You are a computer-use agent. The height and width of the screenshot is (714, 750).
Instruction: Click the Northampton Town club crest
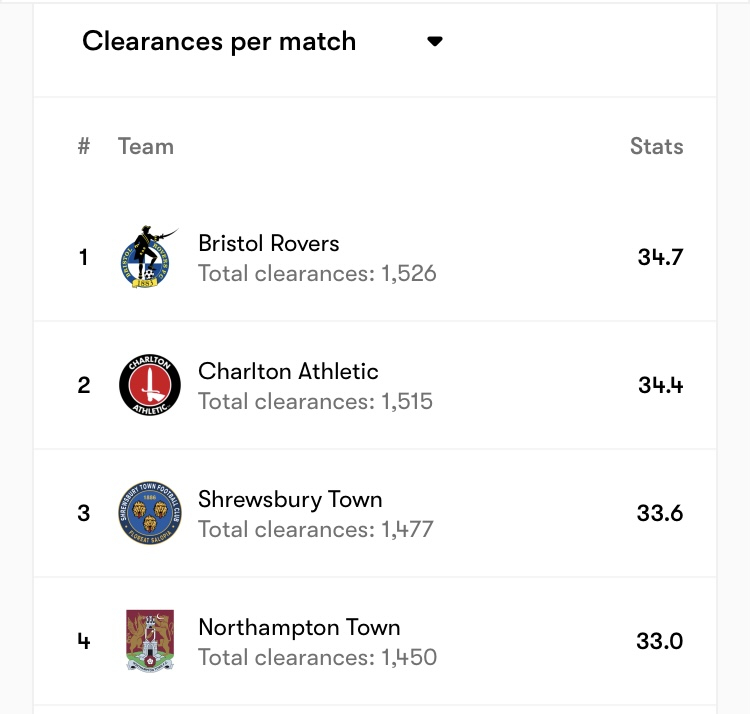(x=149, y=641)
